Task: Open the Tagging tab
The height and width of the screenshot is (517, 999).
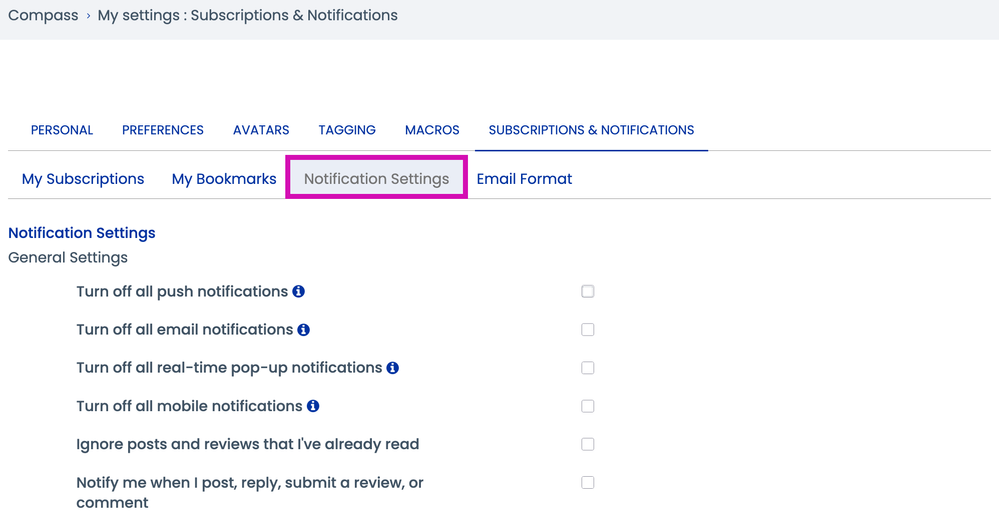Action: tap(347, 130)
